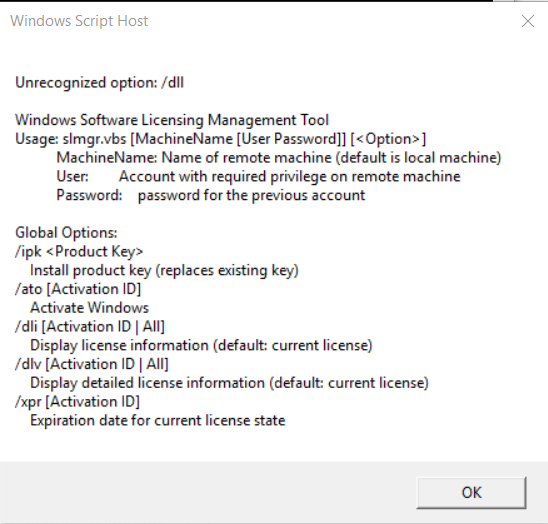Click the 'Activate Windows' description text
This screenshot has width=548, height=524.
pyautogui.click(x=89, y=308)
